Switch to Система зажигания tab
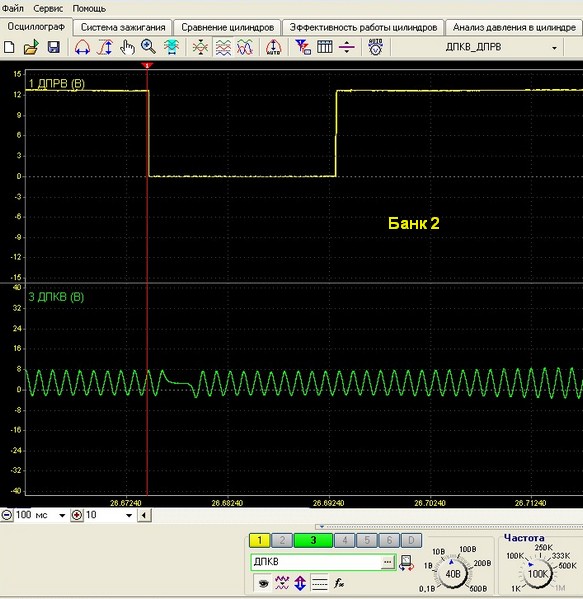The height and width of the screenshot is (599, 583). [x=123, y=28]
